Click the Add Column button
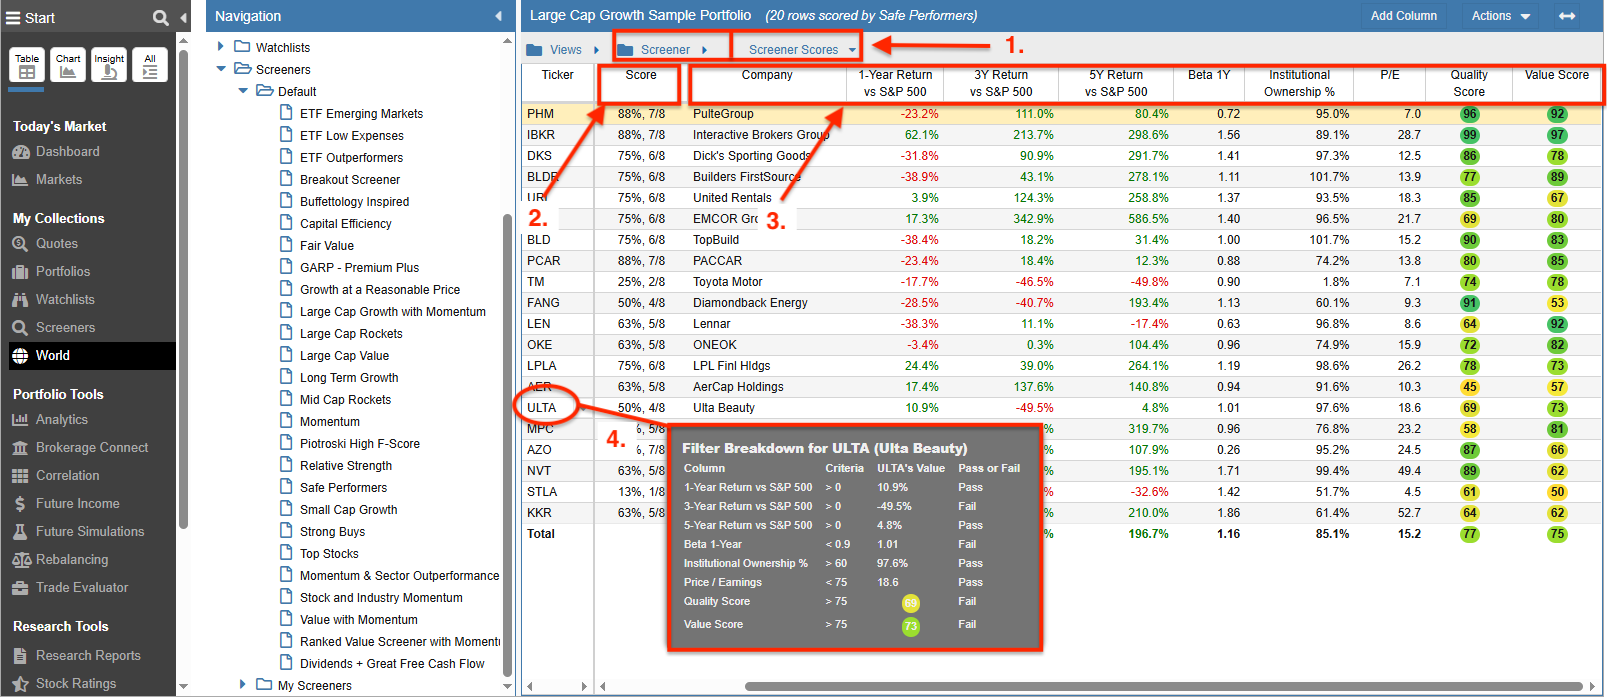This screenshot has height=699, width=1607. point(1404,16)
